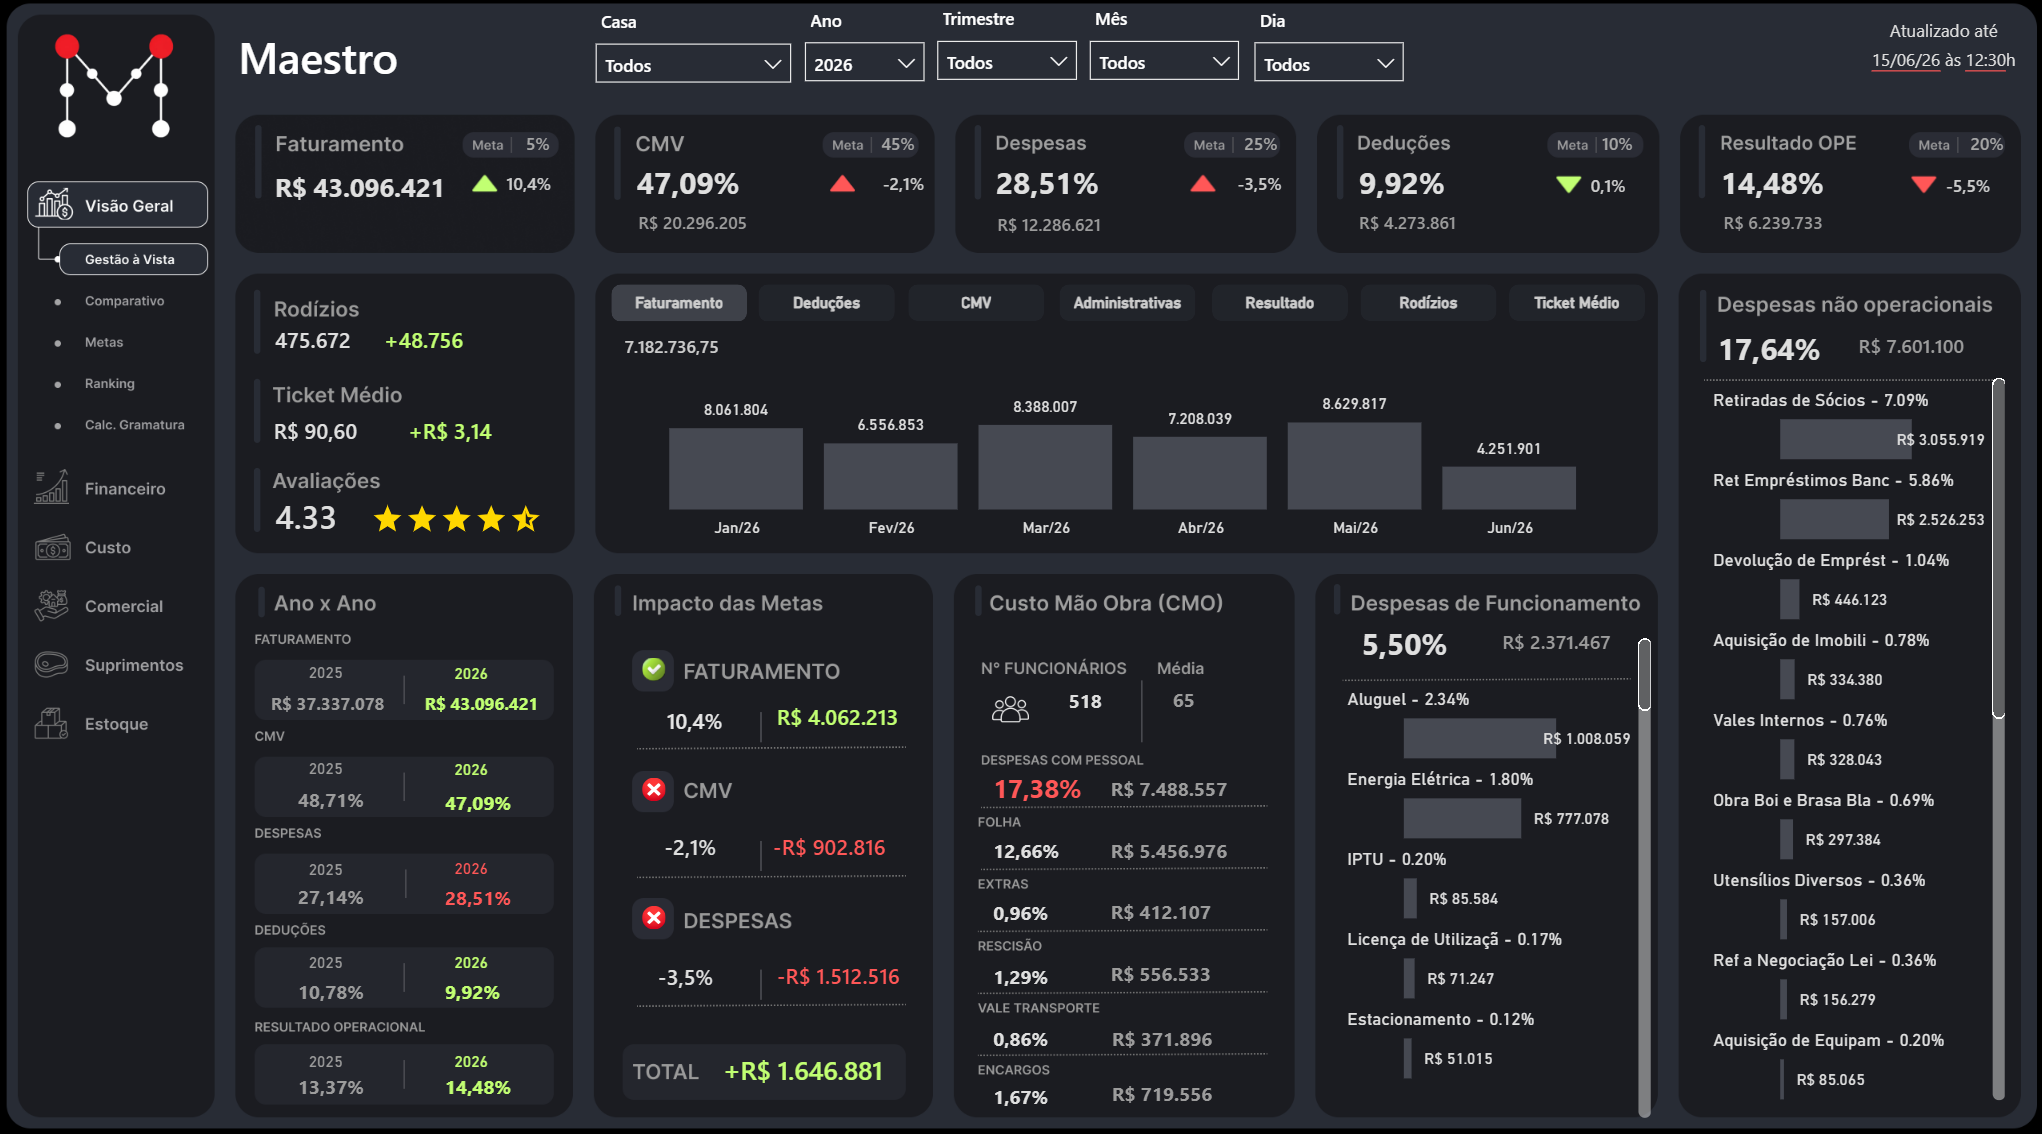Click the Maestro logo icon
The width and height of the screenshot is (2042, 1134).
[114, 86]
